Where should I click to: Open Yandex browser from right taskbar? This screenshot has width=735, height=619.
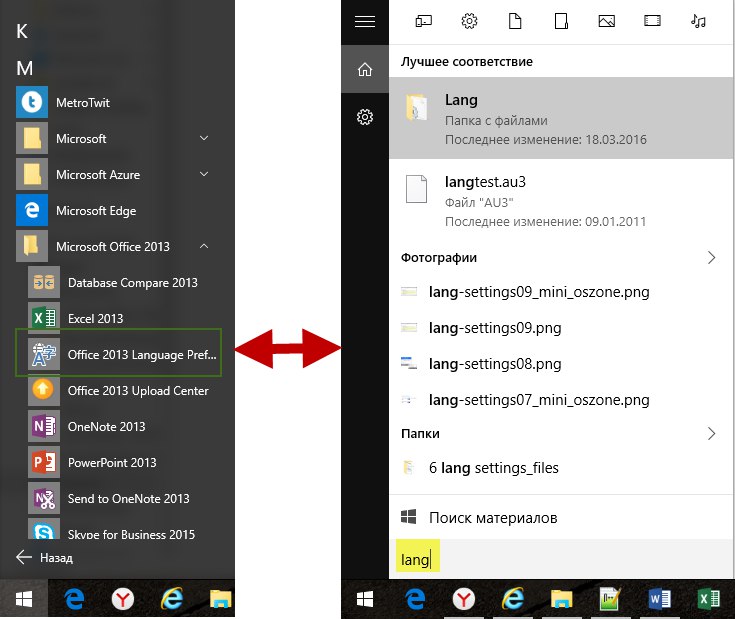[x=464, y=599]
